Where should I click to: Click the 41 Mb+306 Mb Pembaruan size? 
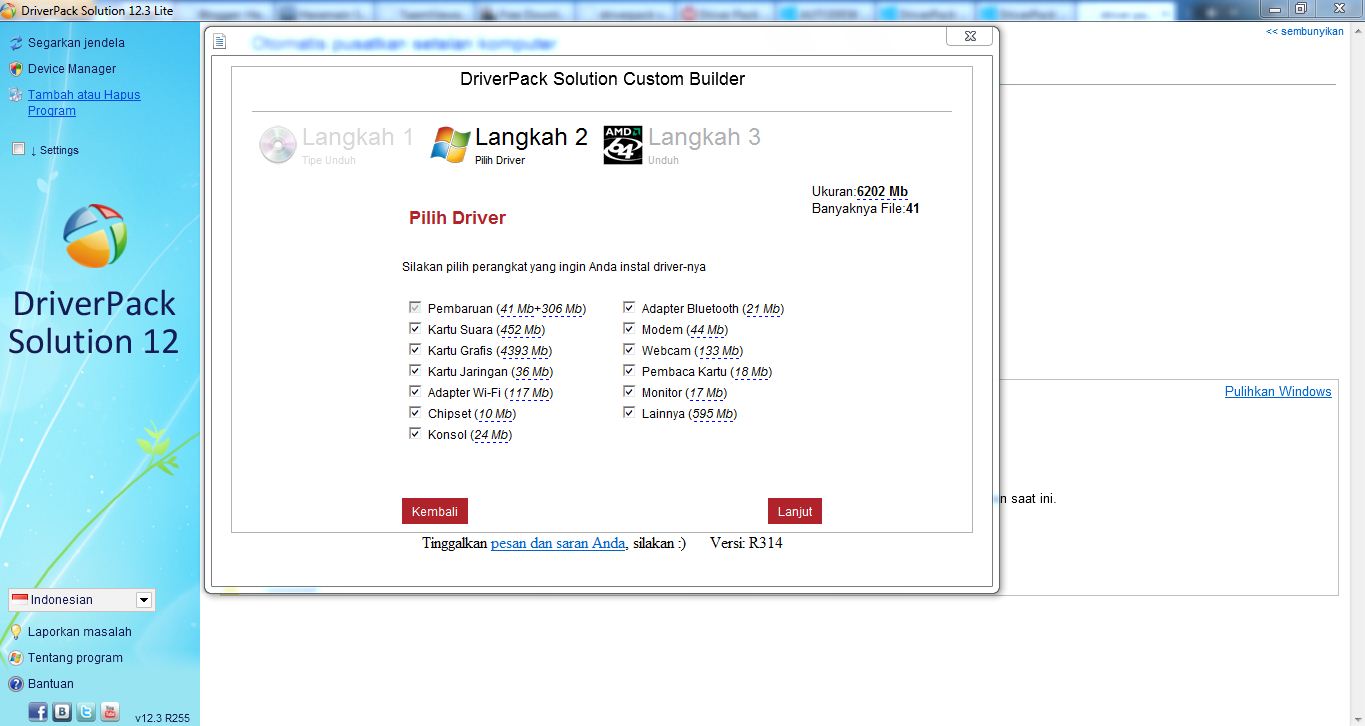coord(541,309)
